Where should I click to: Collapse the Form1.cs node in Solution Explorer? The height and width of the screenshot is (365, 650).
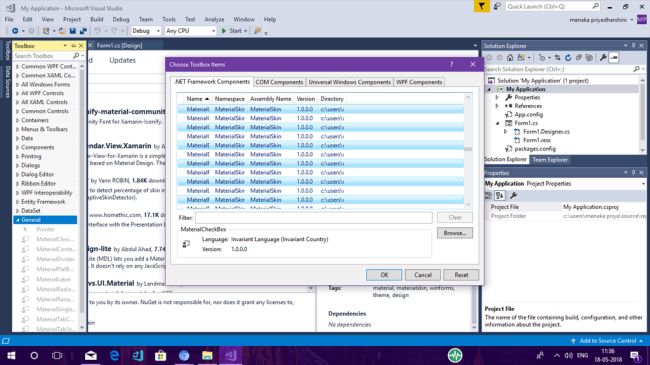click(x=497, y=123)
